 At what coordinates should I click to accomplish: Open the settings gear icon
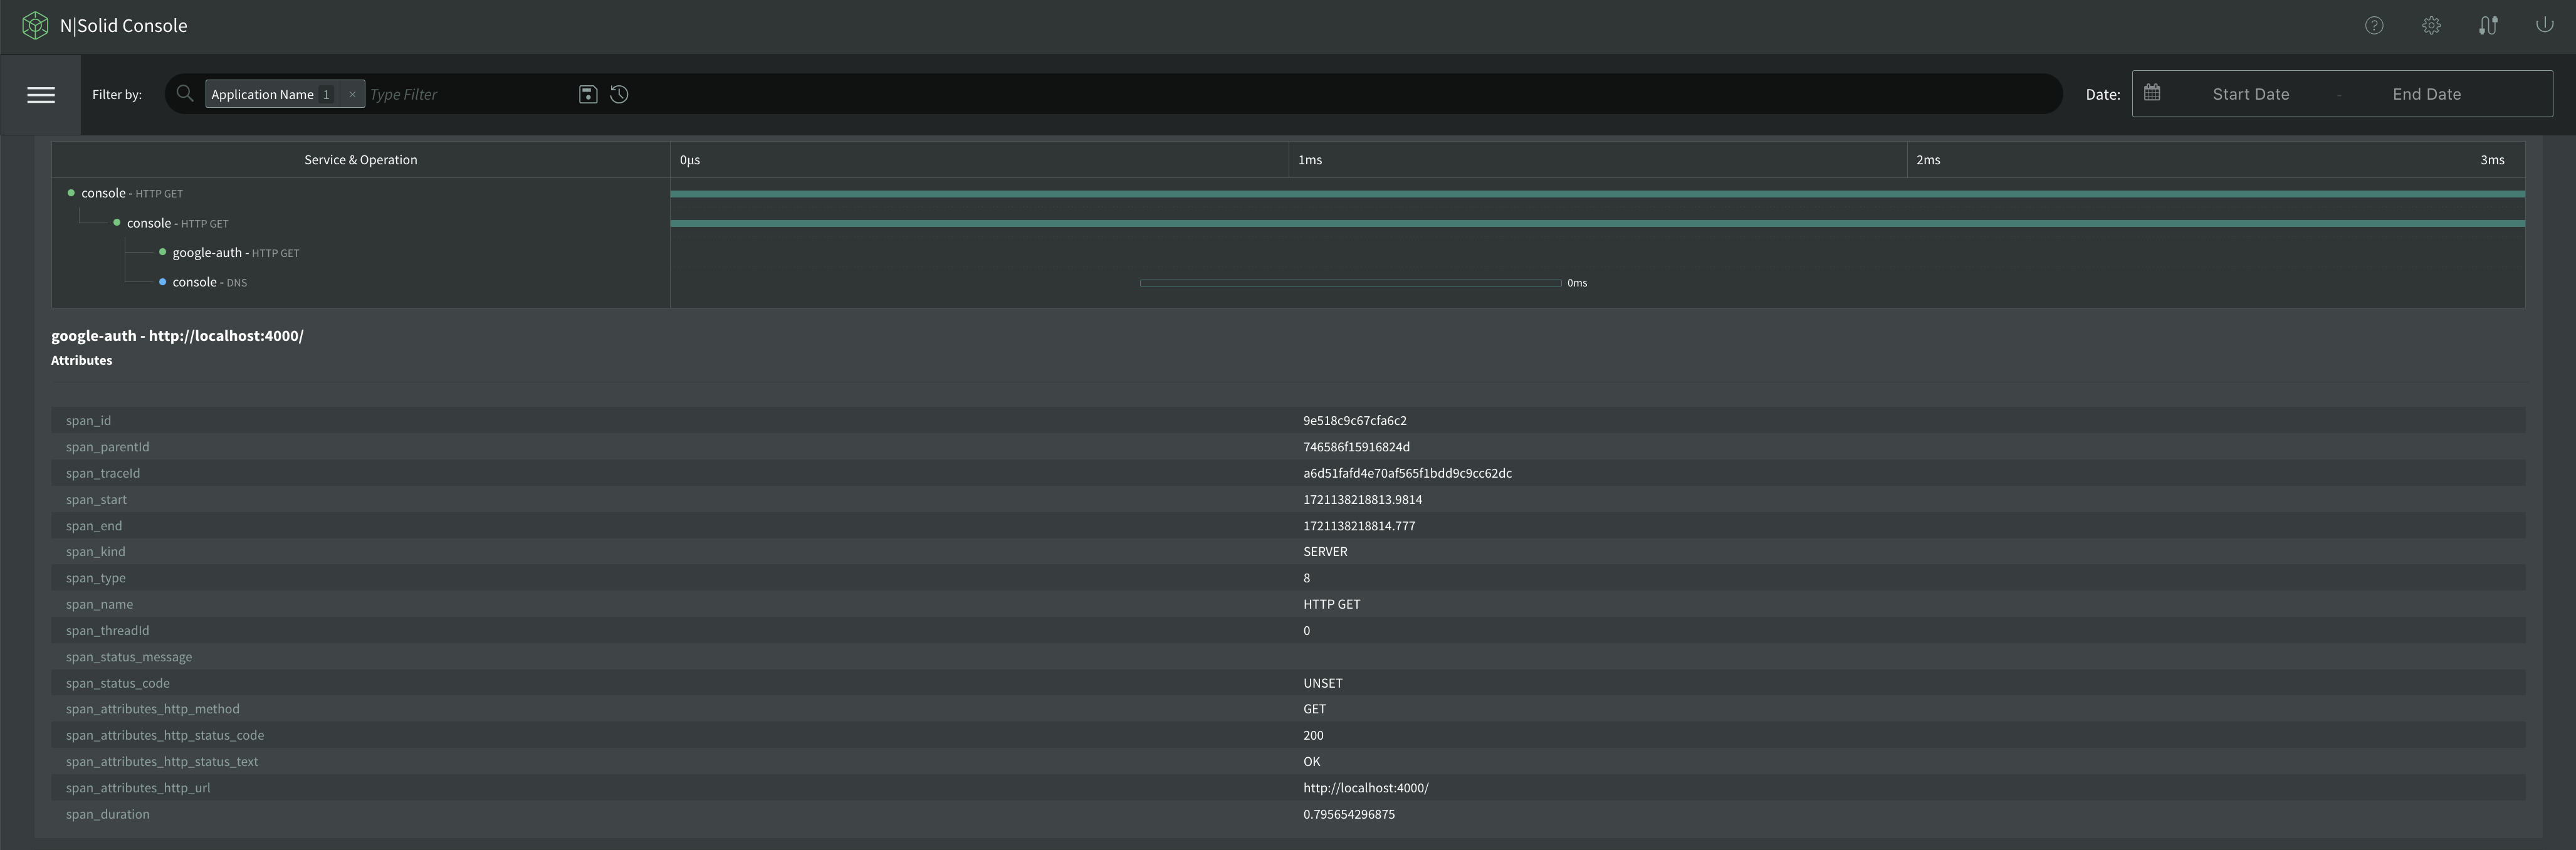[2431, 26]
